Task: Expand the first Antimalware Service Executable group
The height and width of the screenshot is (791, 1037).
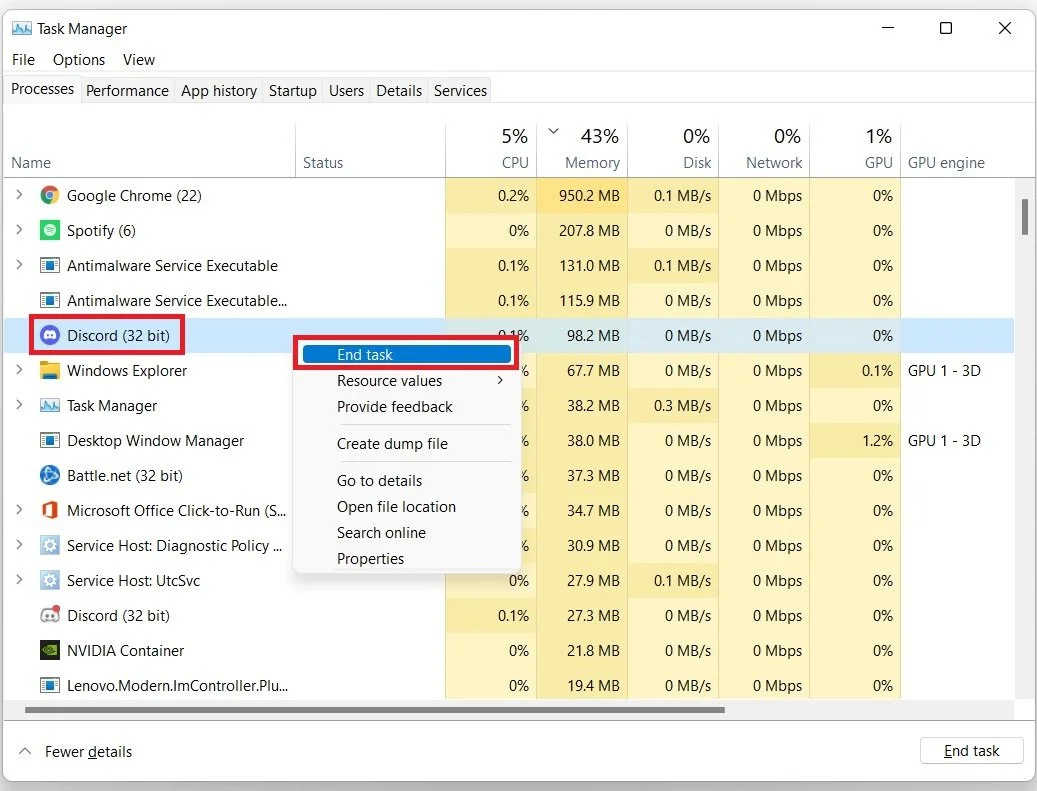Action: point(19,265)
